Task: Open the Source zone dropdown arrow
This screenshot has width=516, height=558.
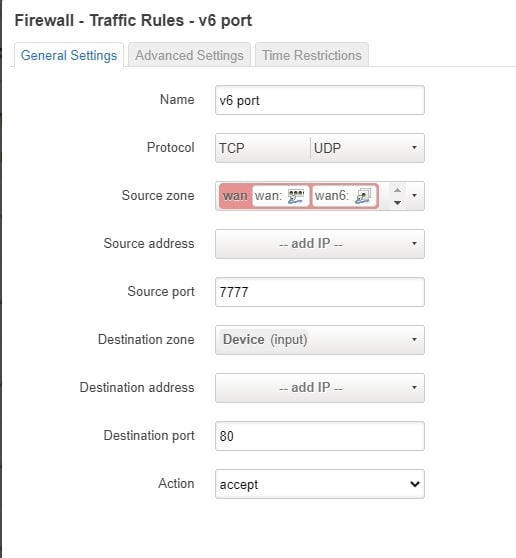Action: (x=414, y=196)
